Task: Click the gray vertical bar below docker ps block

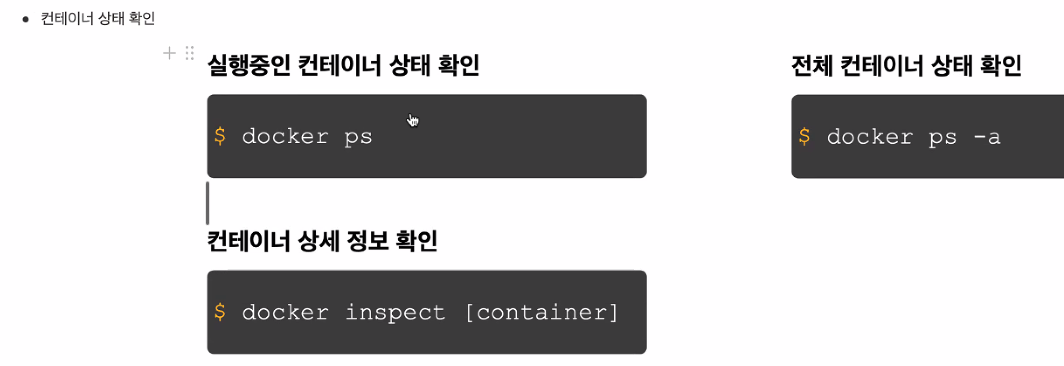Action: (x=208, y=202)
